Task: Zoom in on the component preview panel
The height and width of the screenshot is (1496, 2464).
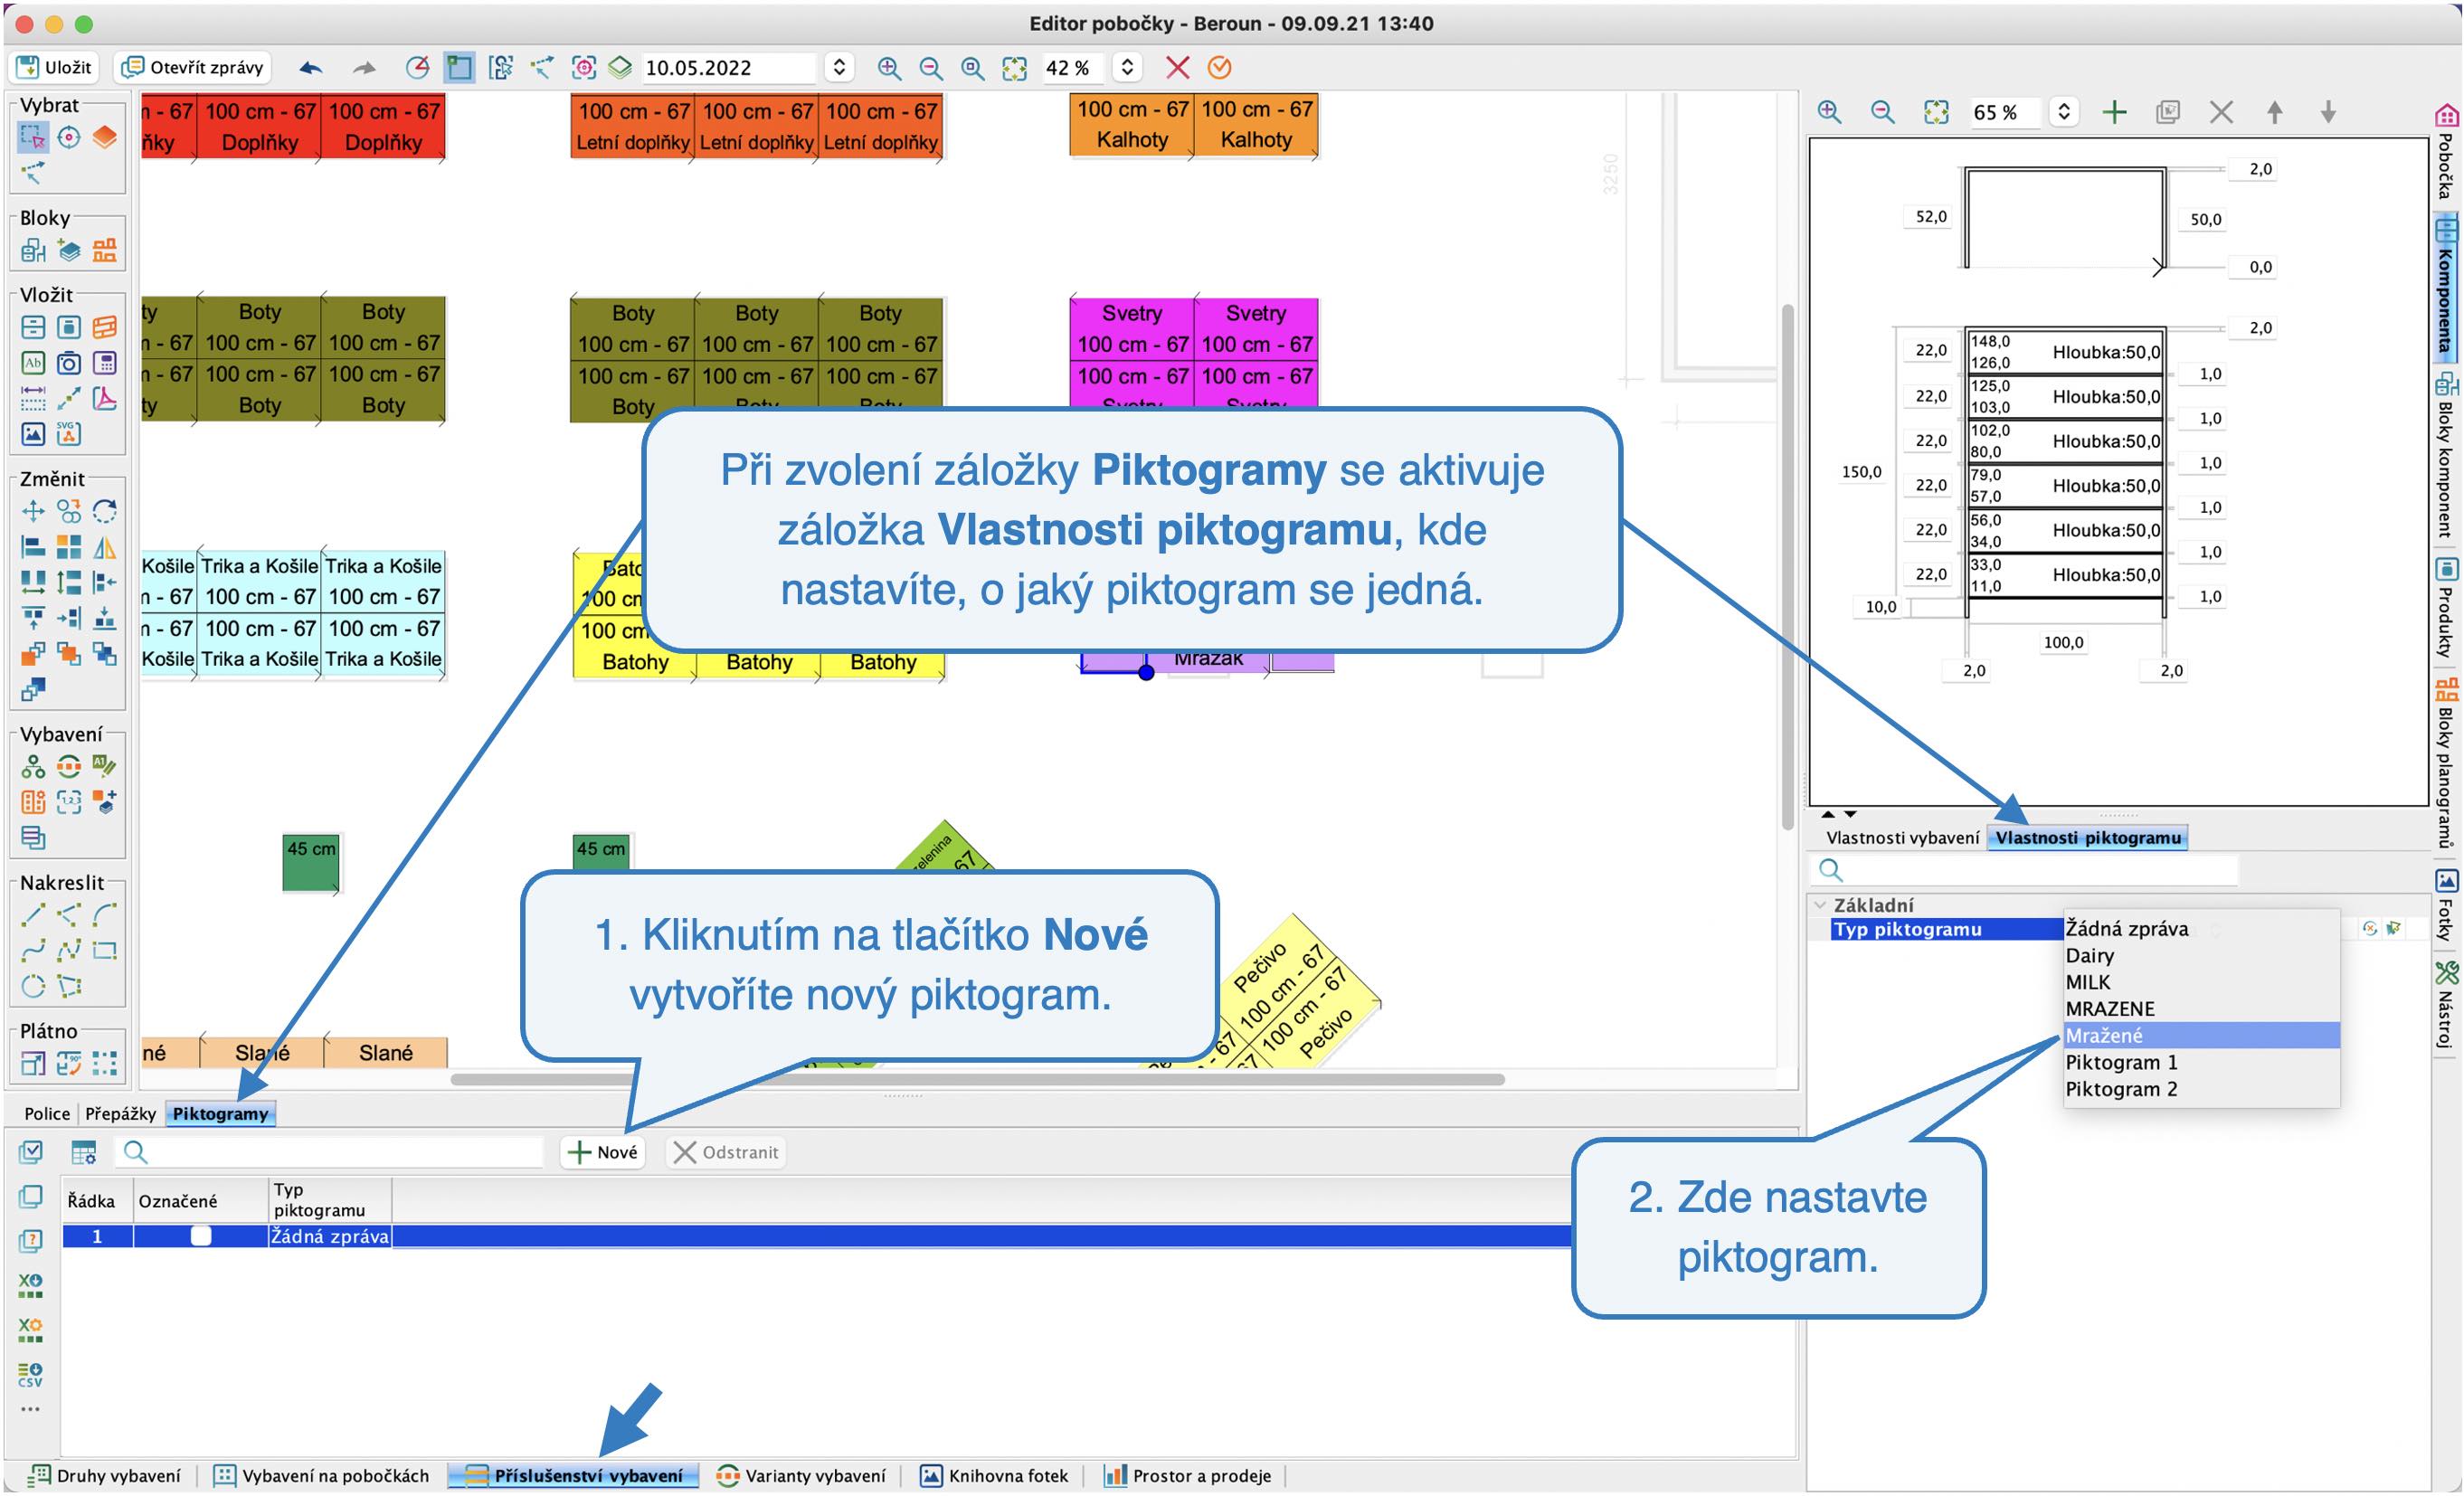Action: 1829,112
